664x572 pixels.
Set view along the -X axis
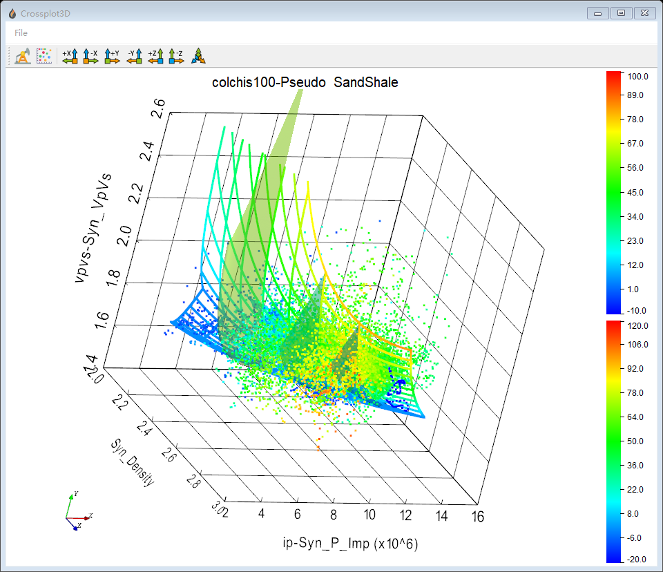tap(90, 56)
